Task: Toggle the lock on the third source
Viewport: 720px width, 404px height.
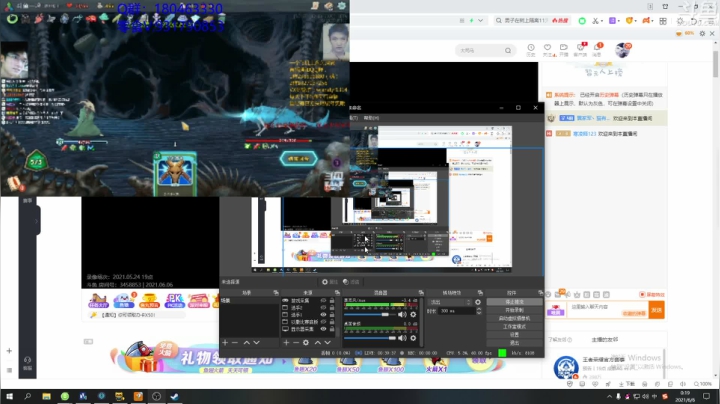Action: (332, 315)
